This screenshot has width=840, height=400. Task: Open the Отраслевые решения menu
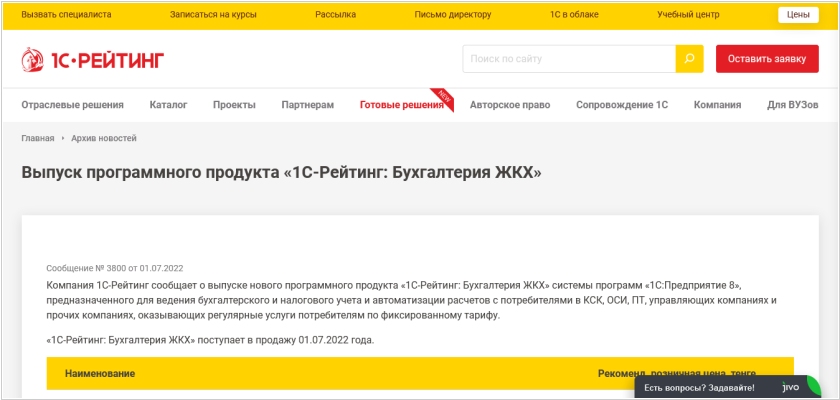point(72,105)
